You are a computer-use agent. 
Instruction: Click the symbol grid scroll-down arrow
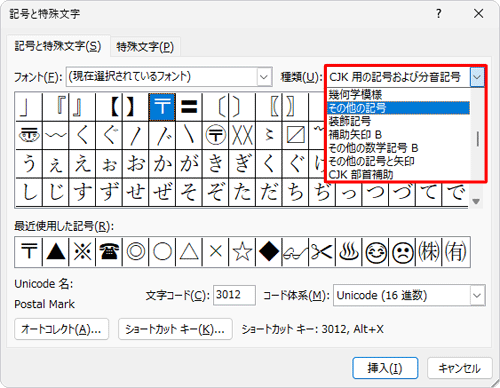click(476, 201)
